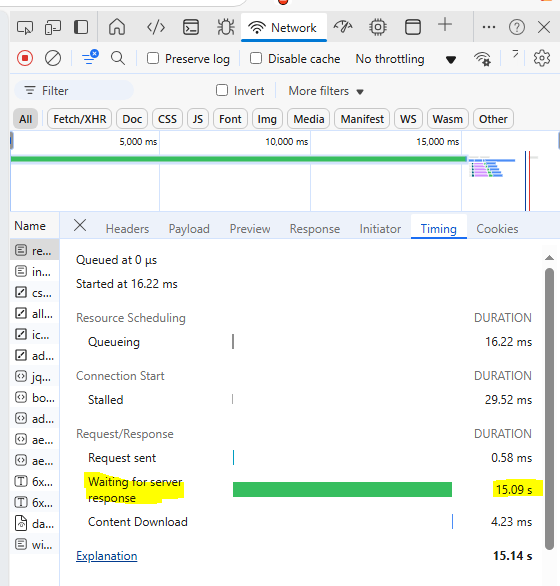Open the Search icon in Network toolbar

point(118,58)
